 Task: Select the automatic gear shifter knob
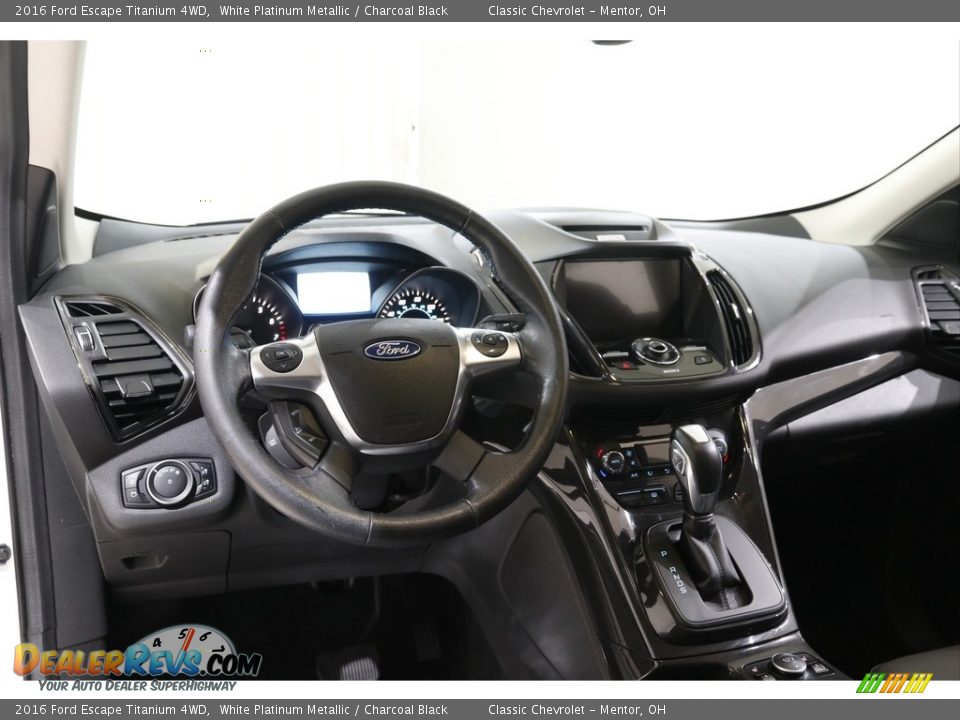click(695, 460)
